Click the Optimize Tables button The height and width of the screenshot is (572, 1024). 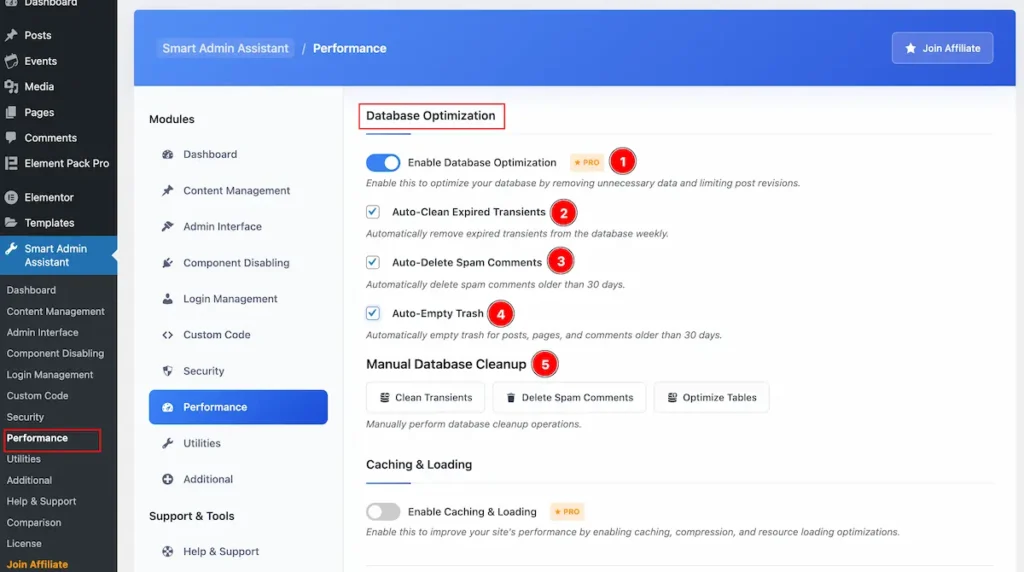[712, 398]
